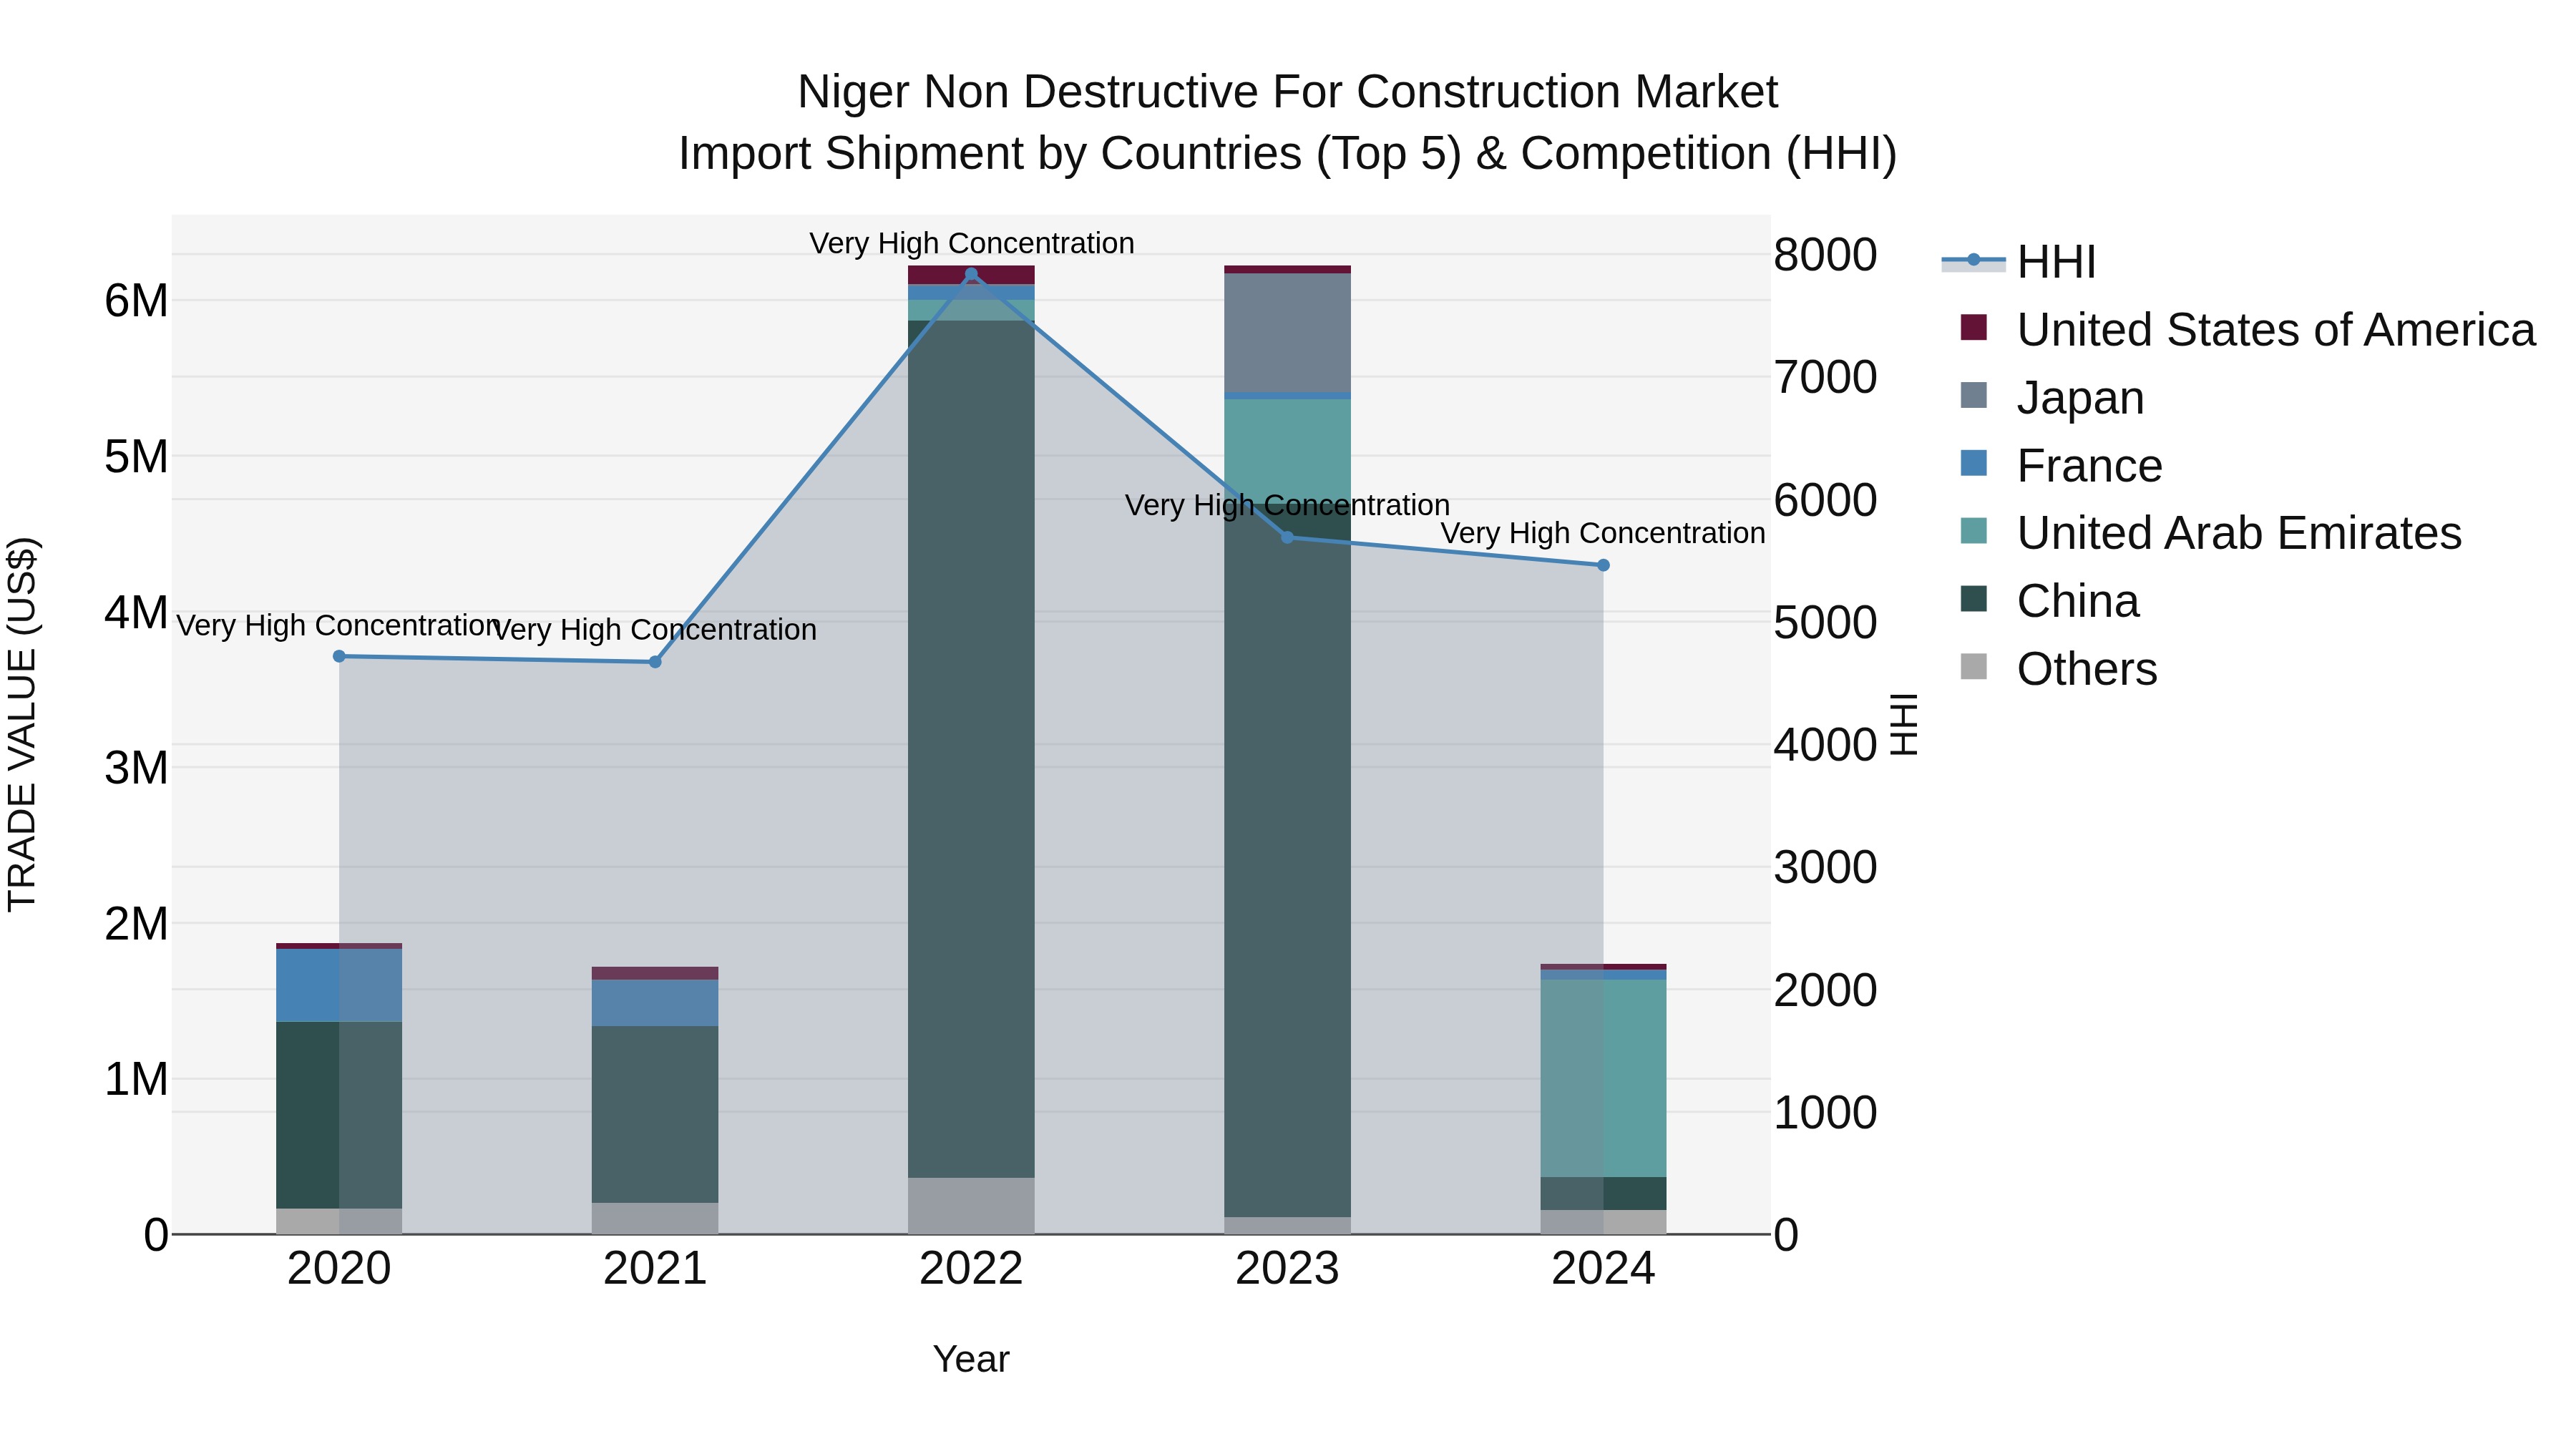Click the Others segment of 2022 bar
The image size is (2576, 1449).
click(971, 1206)
